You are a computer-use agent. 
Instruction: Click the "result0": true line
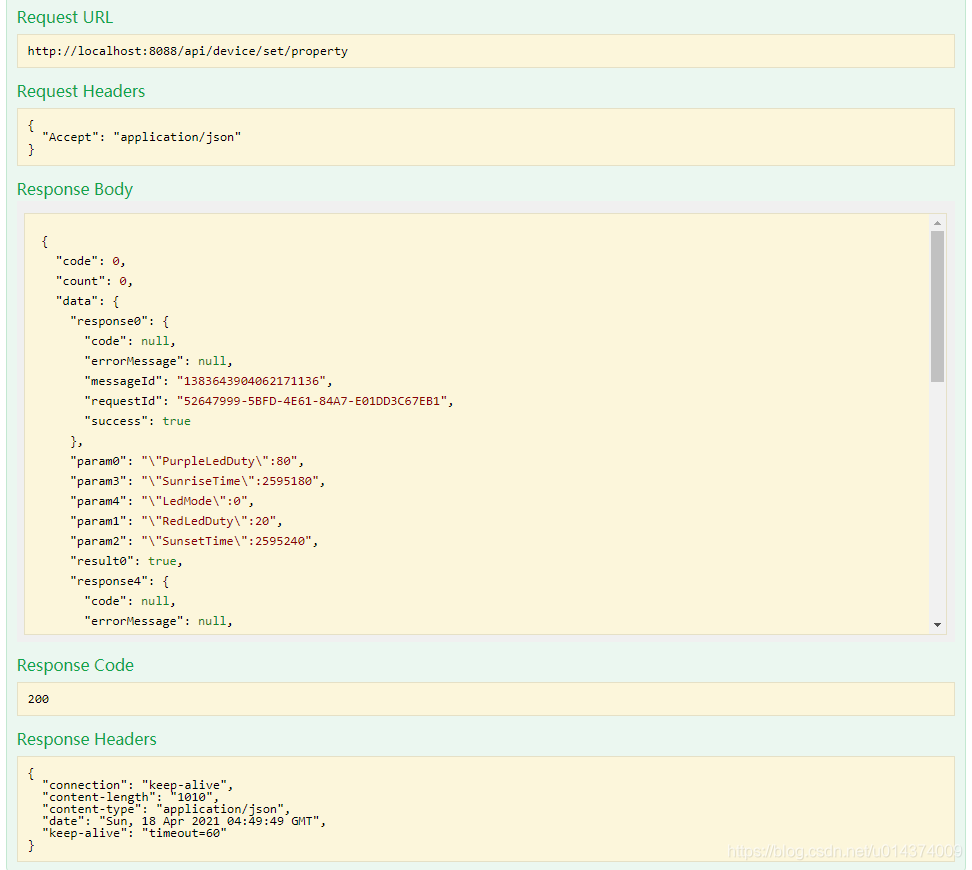coord(126,561)
